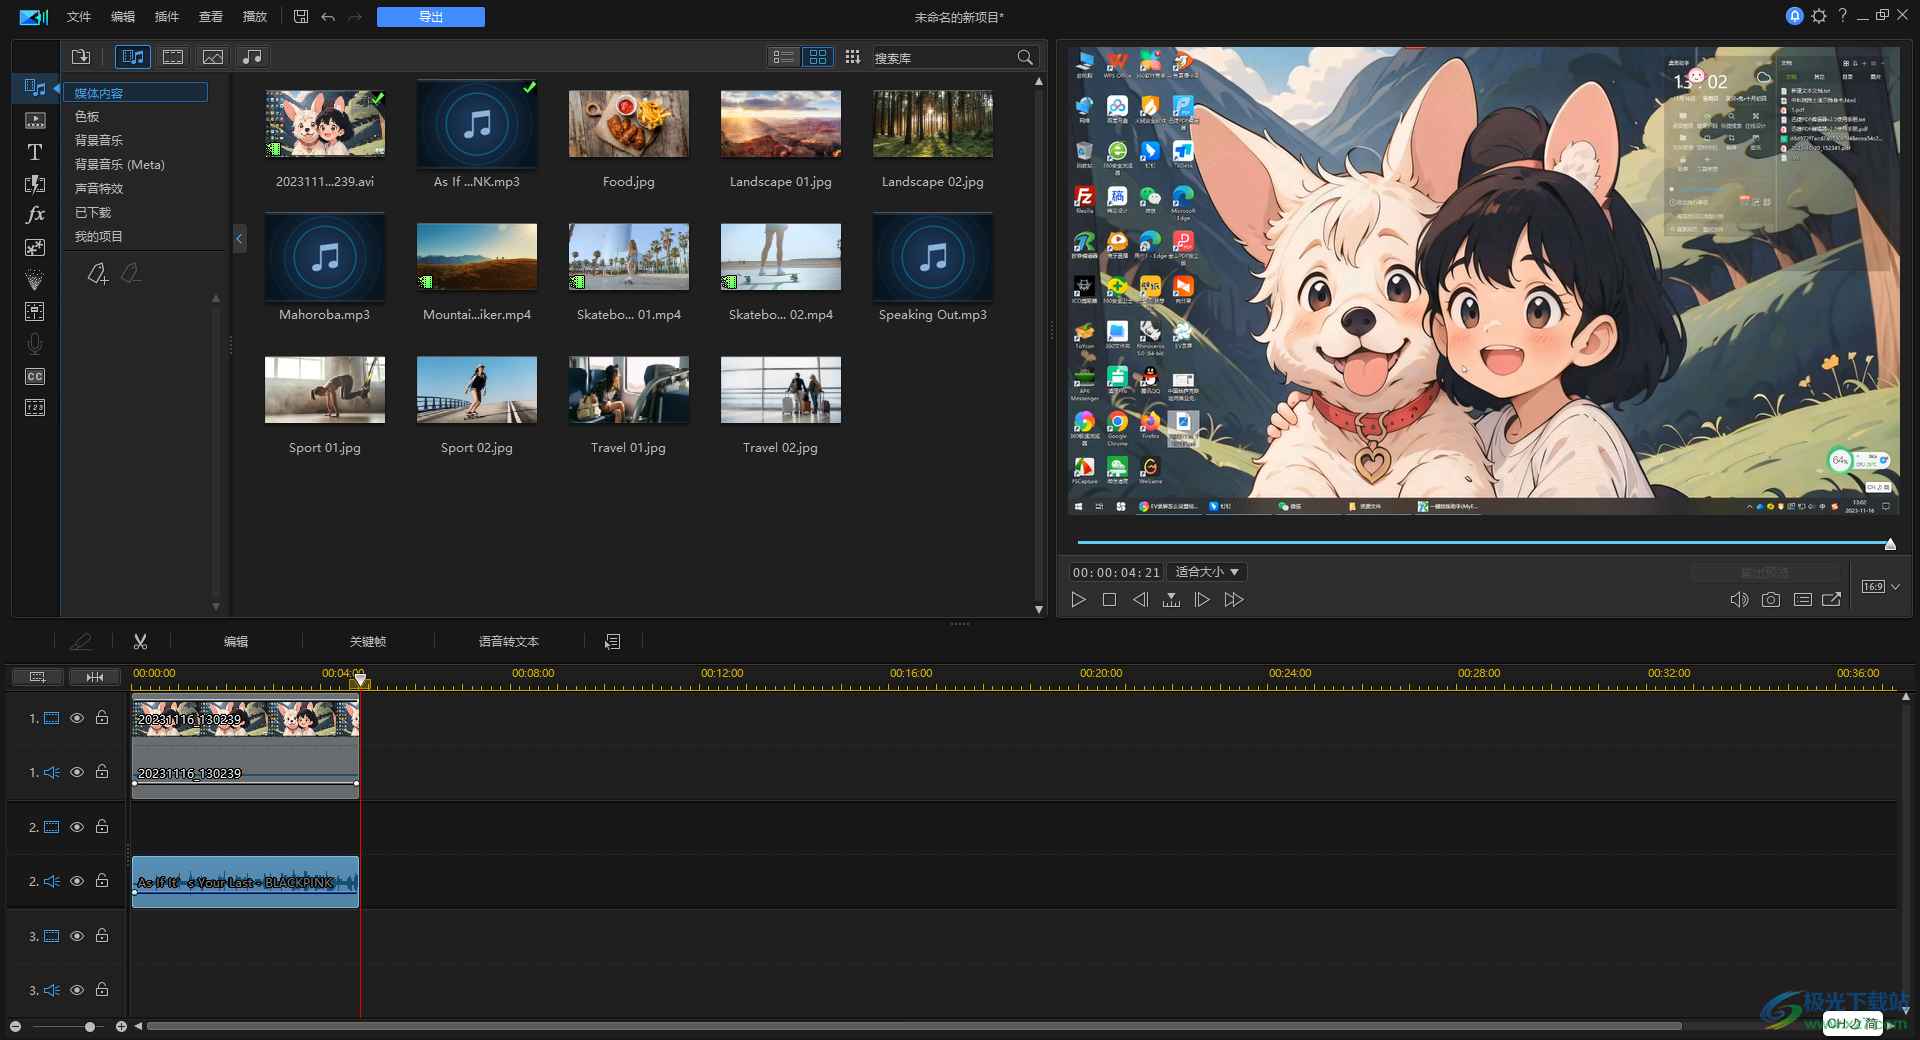The height and width of the screenshot is (1040, 1920).
Task: Undo the last action
Action: (328, 17)
